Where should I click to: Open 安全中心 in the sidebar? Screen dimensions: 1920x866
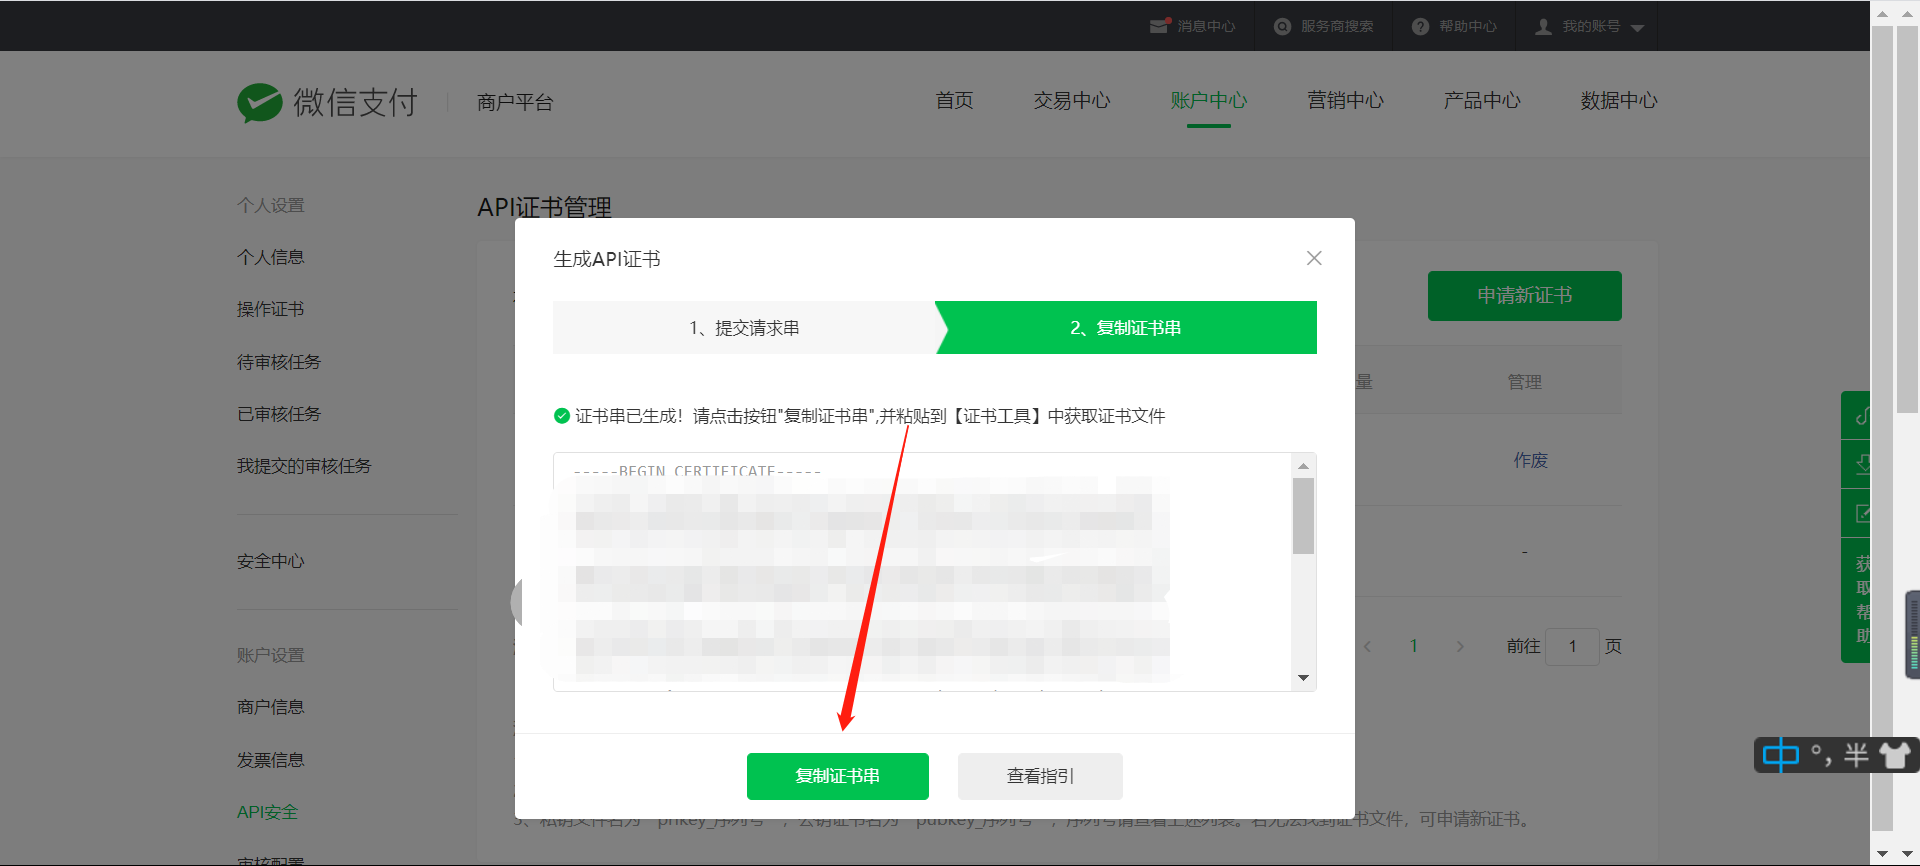click(270, 561)
